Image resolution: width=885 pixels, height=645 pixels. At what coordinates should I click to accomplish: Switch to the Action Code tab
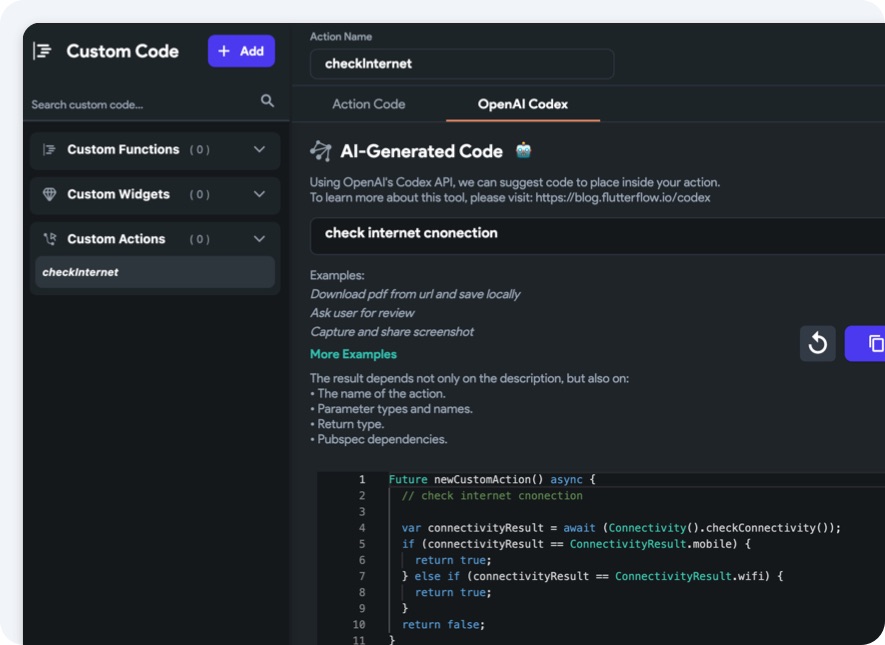pyautogui.click(x=368, y=104)
